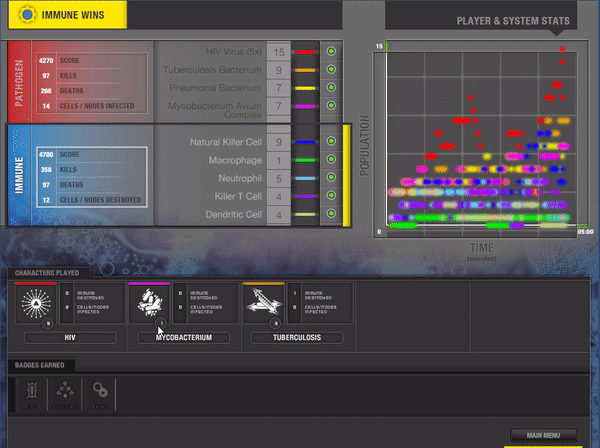
Task: Select the Tuberculosis crossed-arrows character icon
Action: (x=264, y=304)
